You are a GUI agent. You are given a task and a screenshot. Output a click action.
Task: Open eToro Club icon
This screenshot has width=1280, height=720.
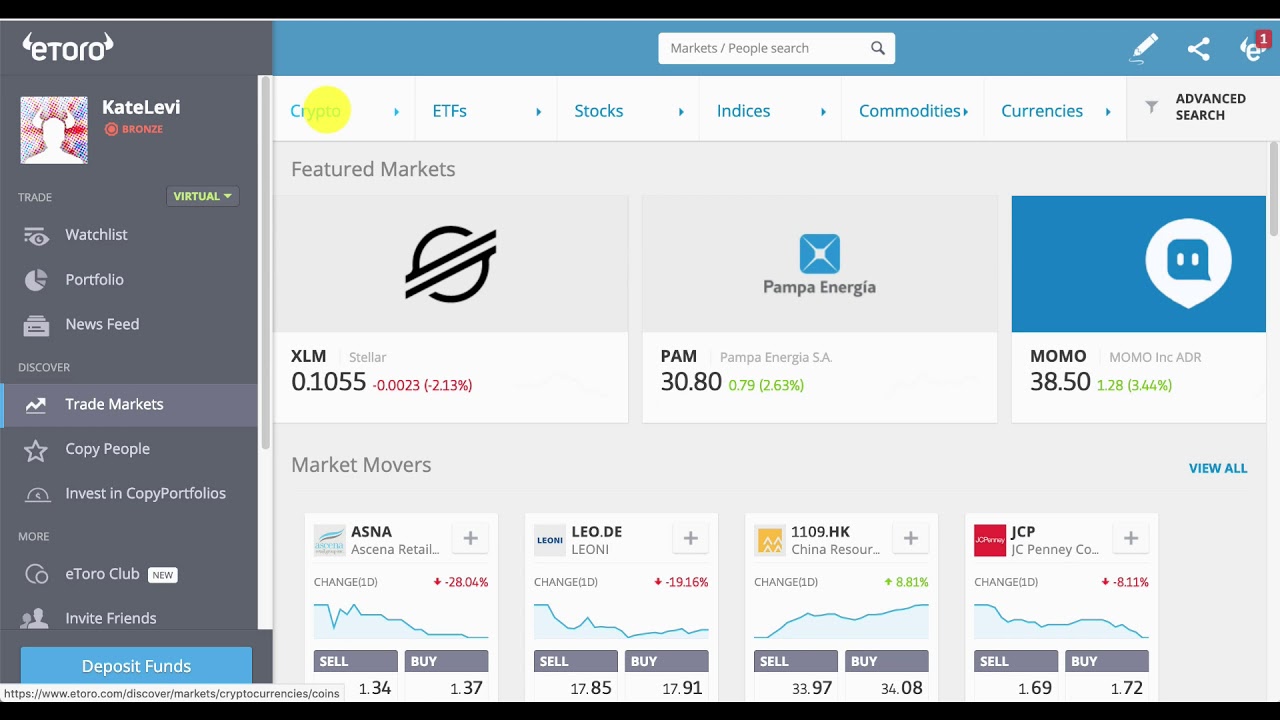point(36,574)
